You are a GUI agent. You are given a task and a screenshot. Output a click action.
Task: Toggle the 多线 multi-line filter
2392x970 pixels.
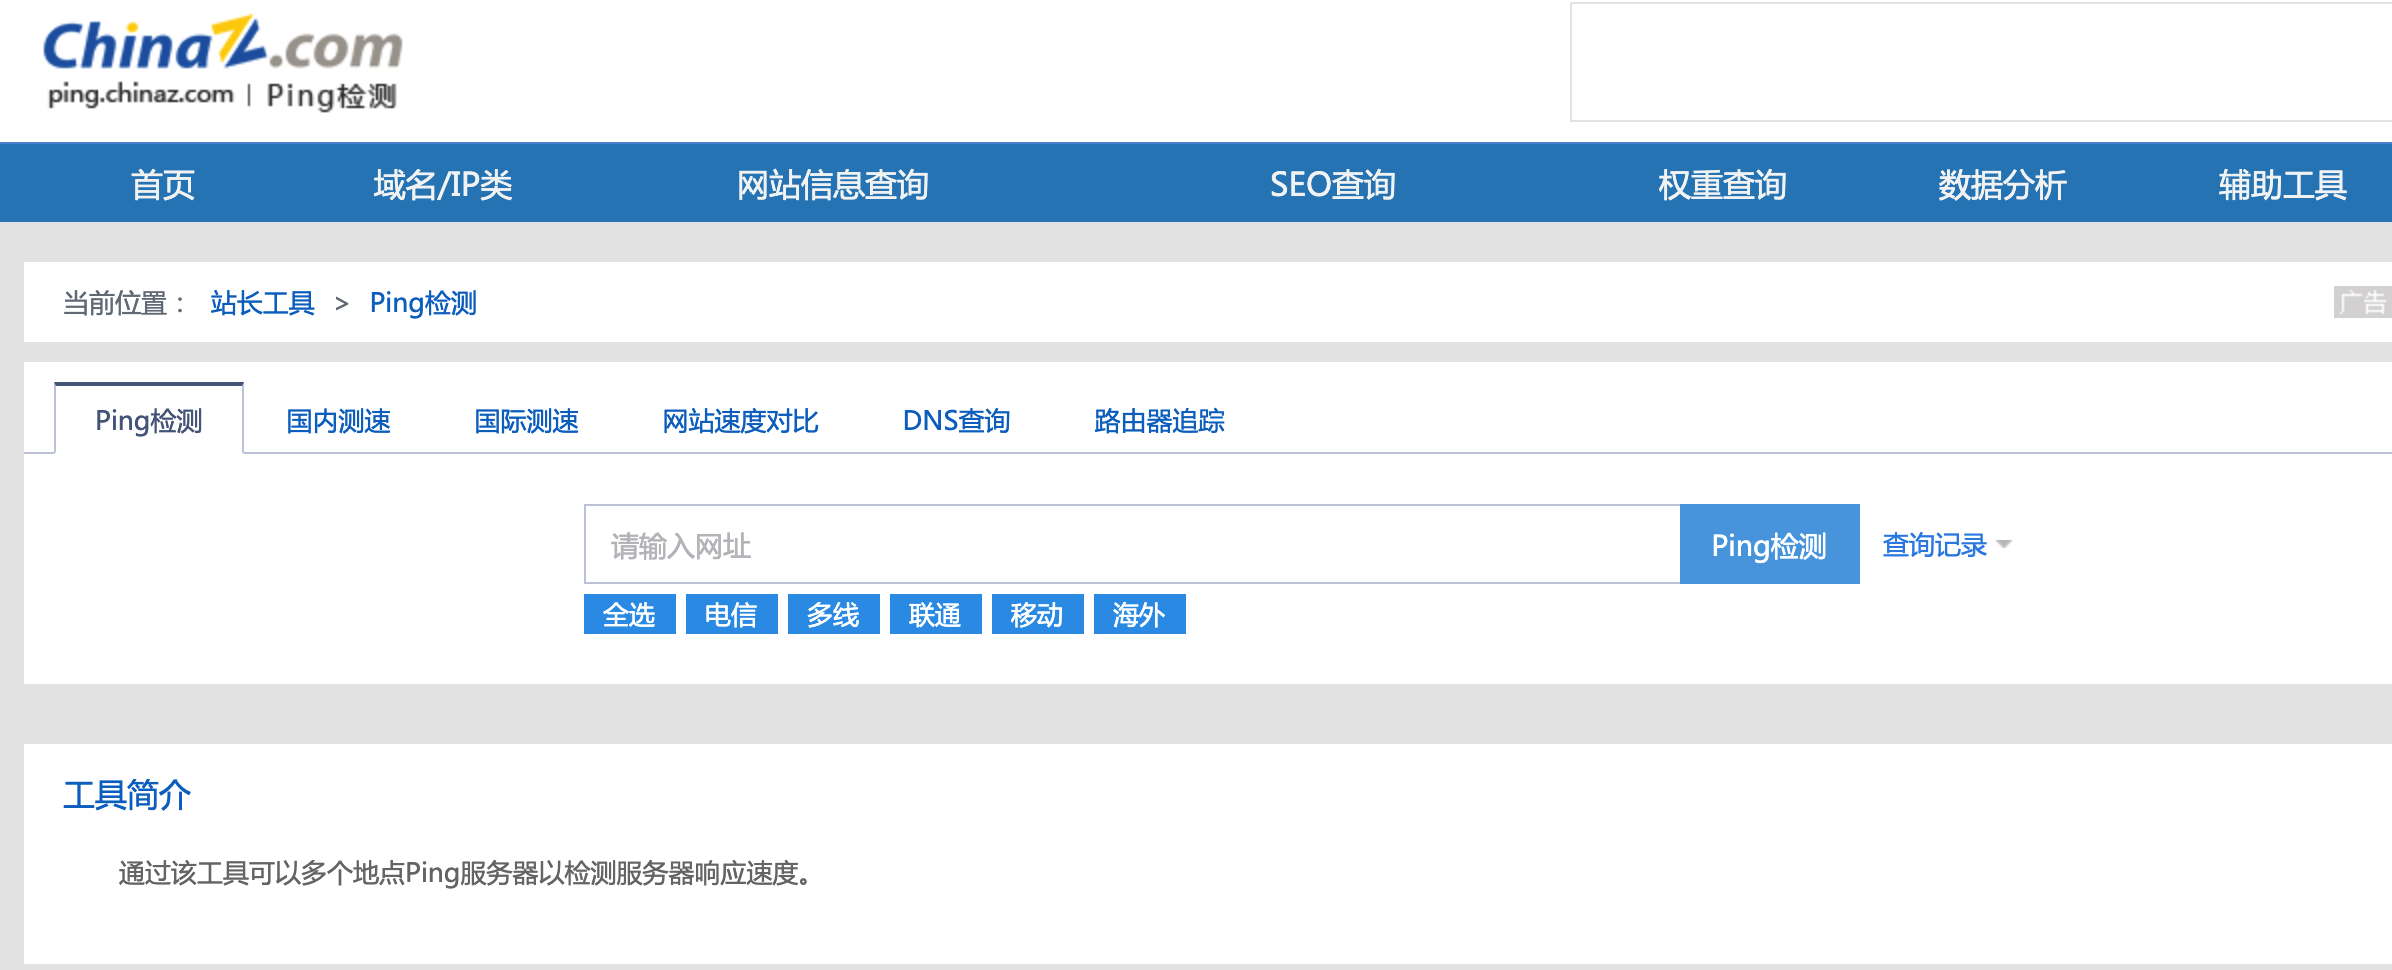(833, 614)
